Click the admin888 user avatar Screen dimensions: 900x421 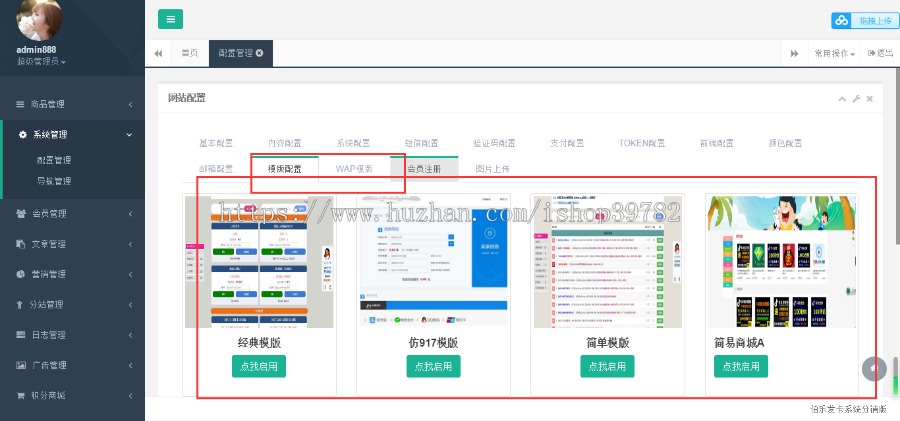(x=40, y=20)
